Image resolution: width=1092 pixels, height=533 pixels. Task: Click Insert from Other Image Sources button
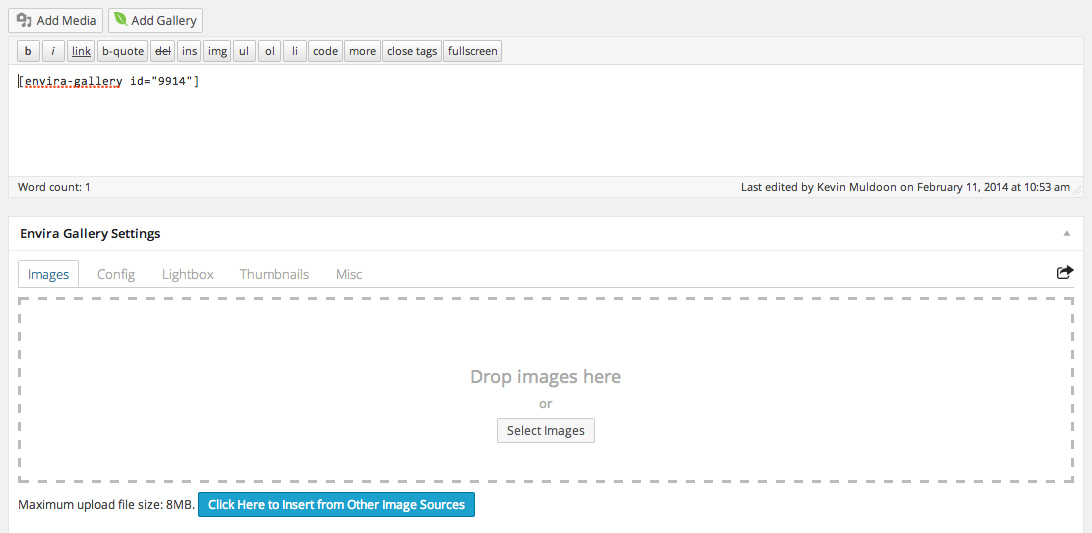click(x=336, y=504)
